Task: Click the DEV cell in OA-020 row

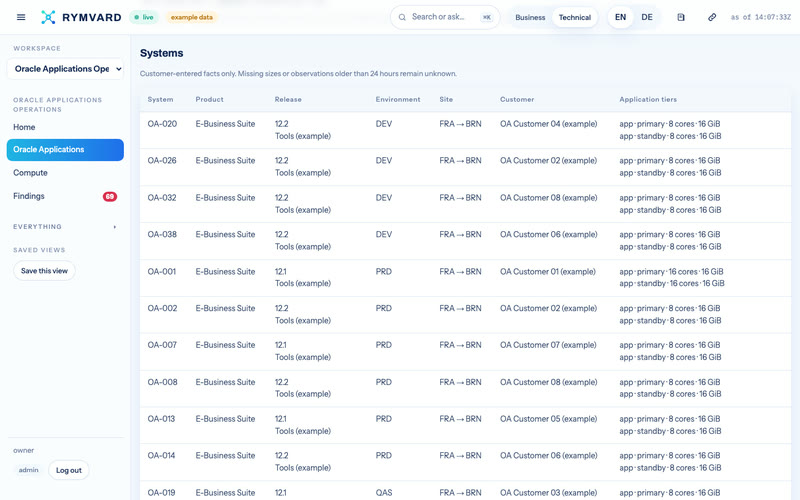Action: point(384,124)
